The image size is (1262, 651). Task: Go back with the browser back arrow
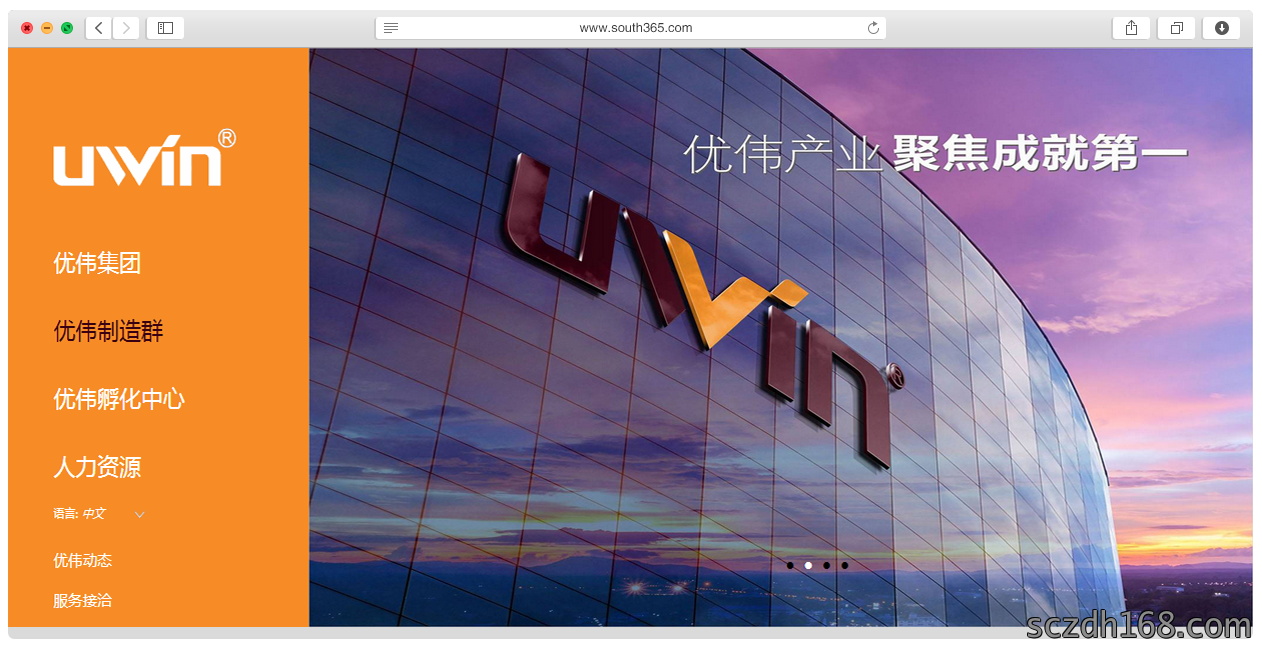pos(99,28)
